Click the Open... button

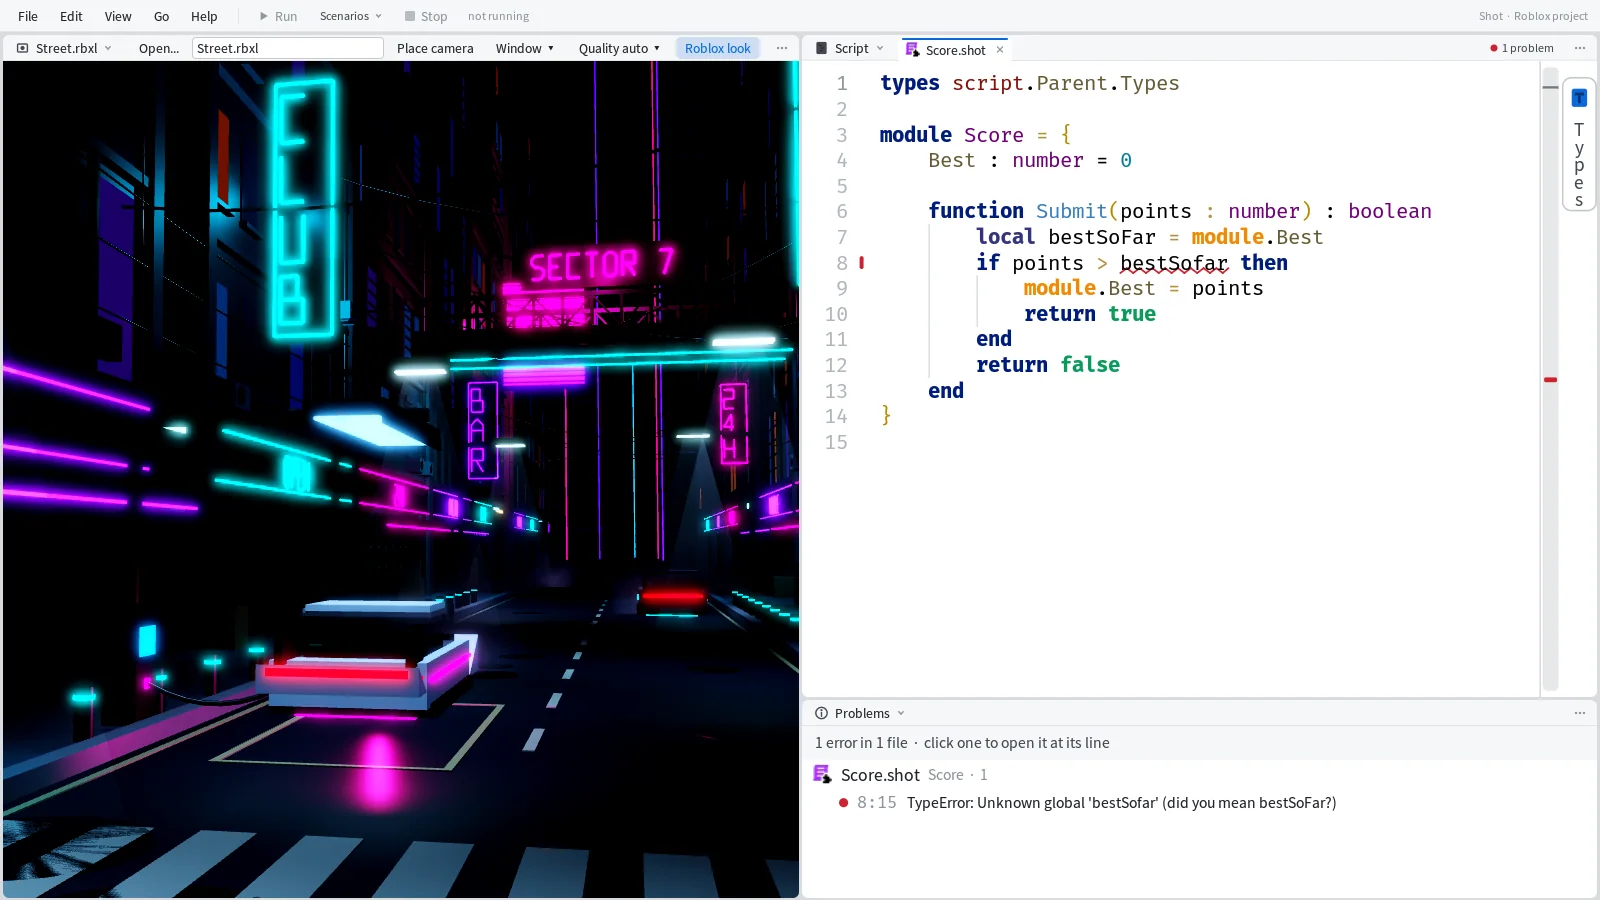[x=159, y=48]
